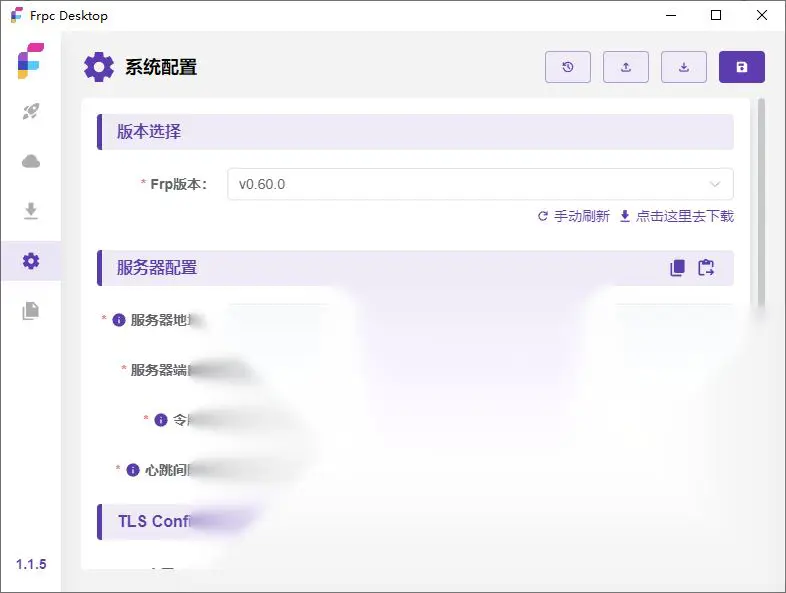Screen dimensions: 786x593
Task: Paste into the 服务器配置 section
Action: [706, 268]
